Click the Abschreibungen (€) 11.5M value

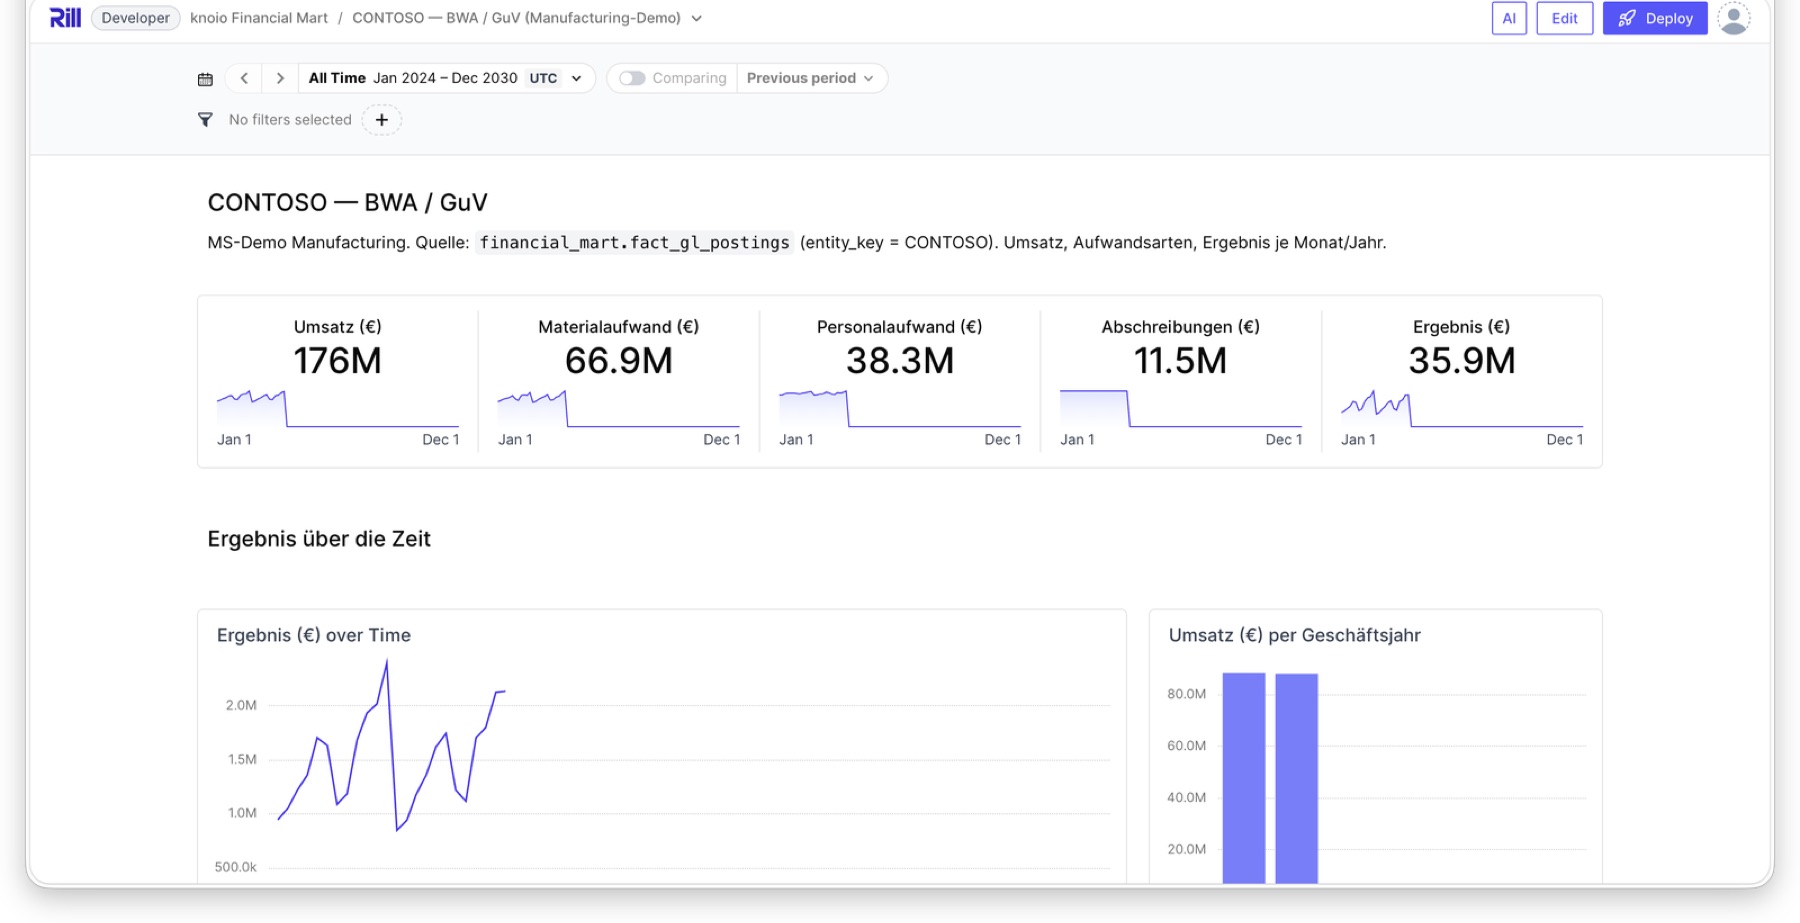[x=1181, y=361]
